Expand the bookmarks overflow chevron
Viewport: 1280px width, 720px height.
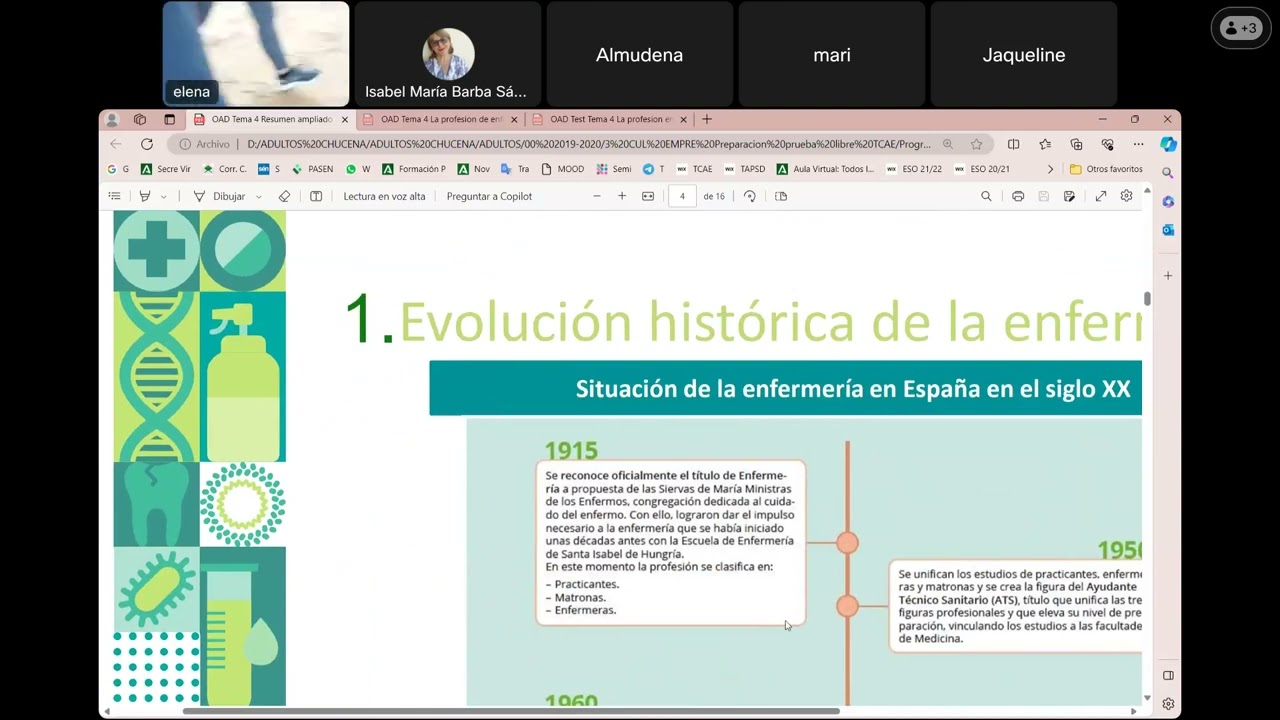[x=1050, y=169]
